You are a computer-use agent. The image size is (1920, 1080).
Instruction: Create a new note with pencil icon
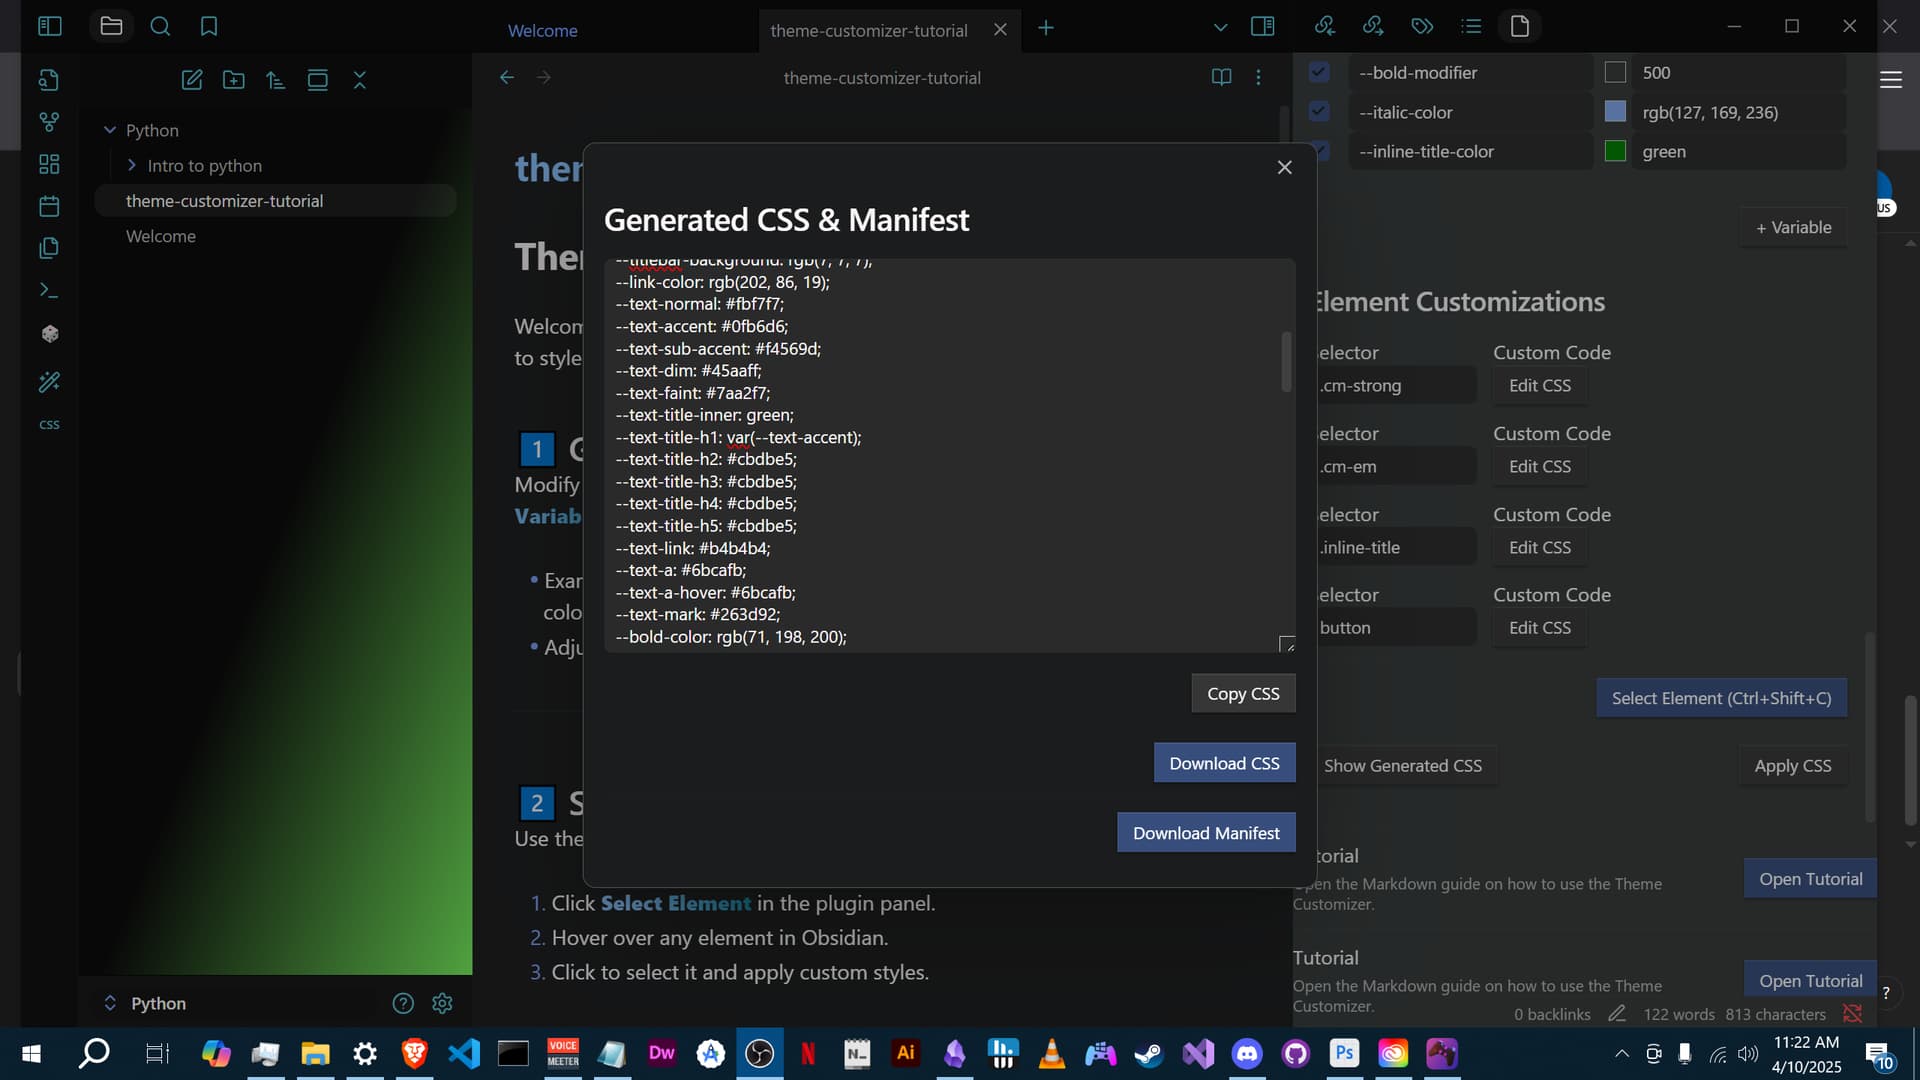192,80
